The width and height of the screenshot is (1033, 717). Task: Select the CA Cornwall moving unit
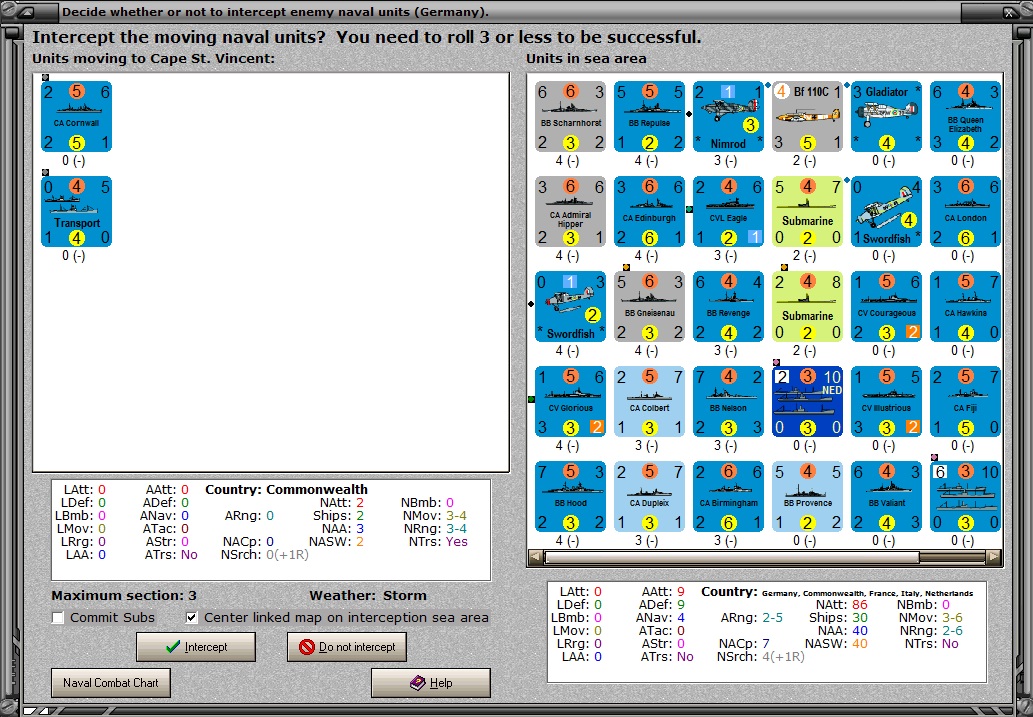point(76,117)
